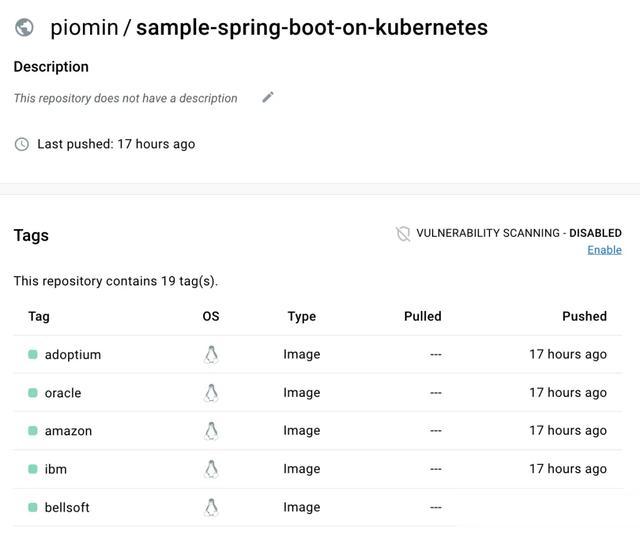
Task: Open the adoptium tag
Action: (73, 354)
